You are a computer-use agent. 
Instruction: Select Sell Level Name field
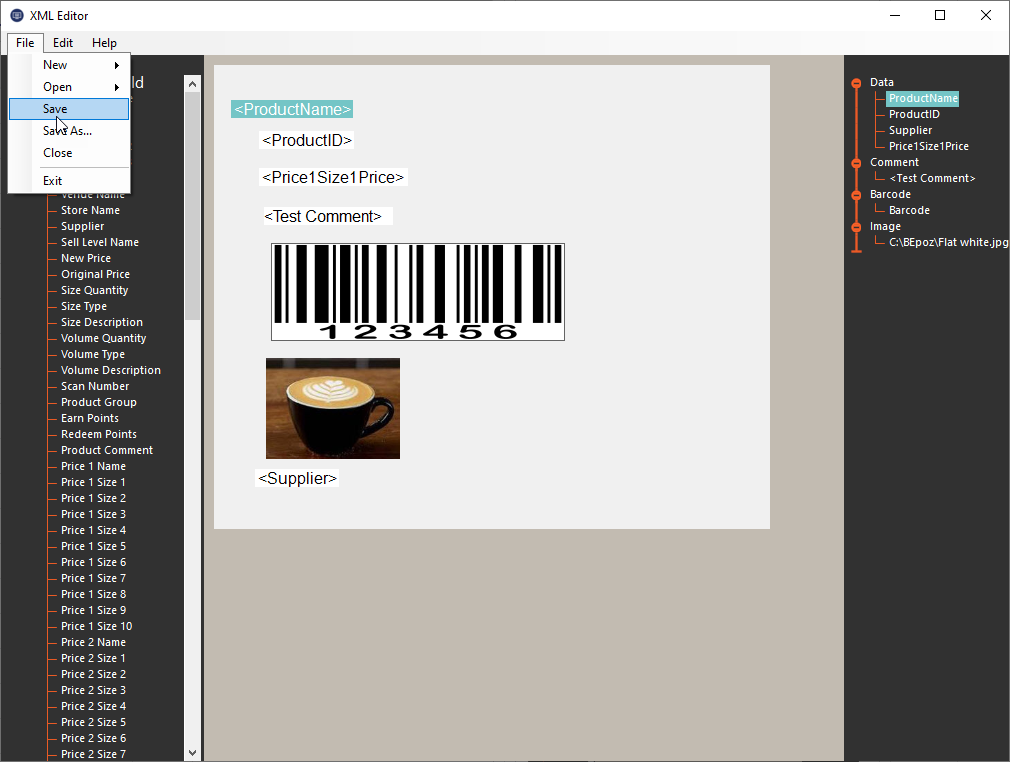(100, 242)
